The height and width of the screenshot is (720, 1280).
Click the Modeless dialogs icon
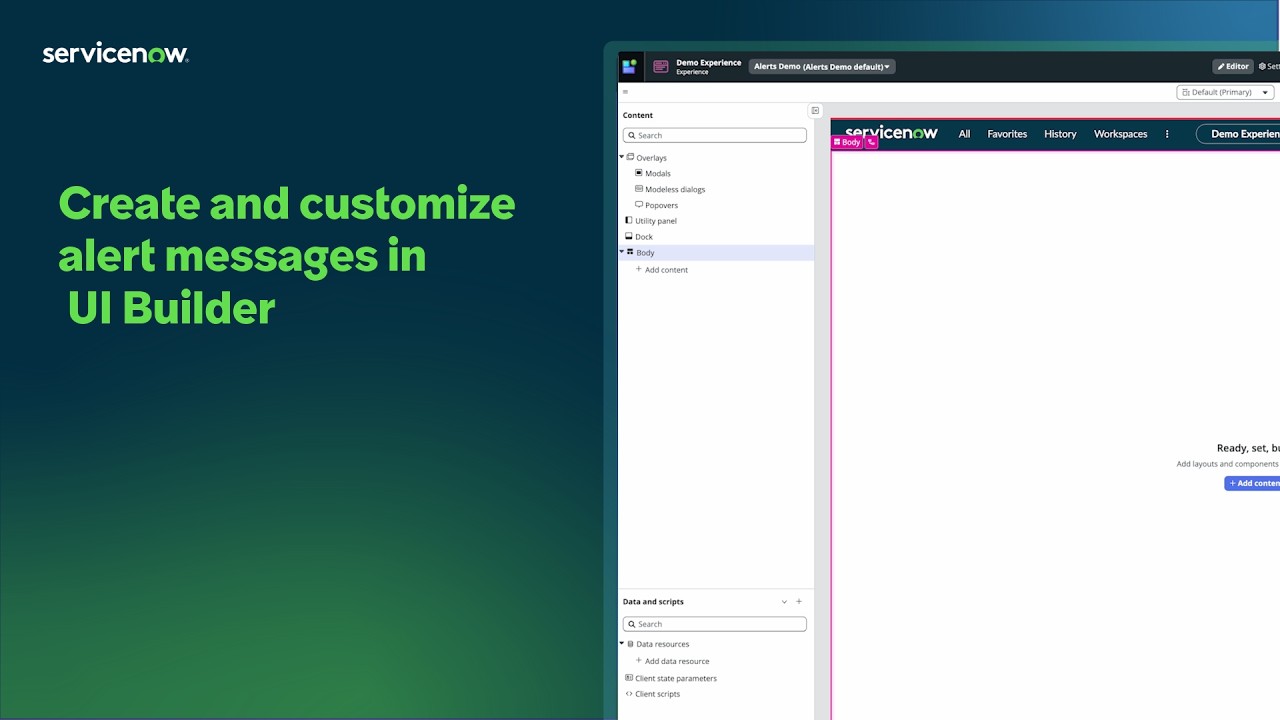(x=639, y=189)
